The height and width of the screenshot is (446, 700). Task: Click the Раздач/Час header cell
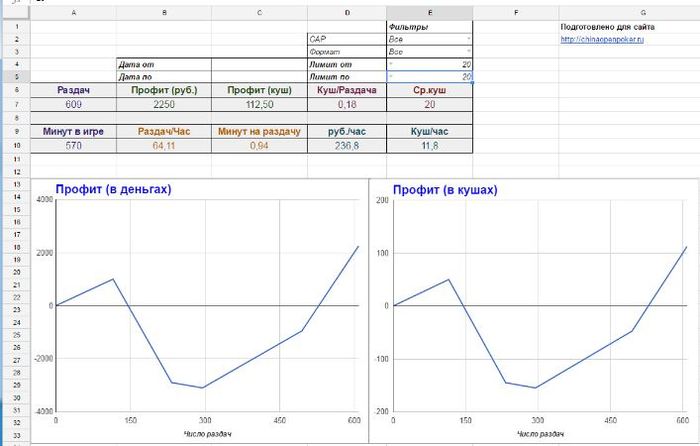164,132
